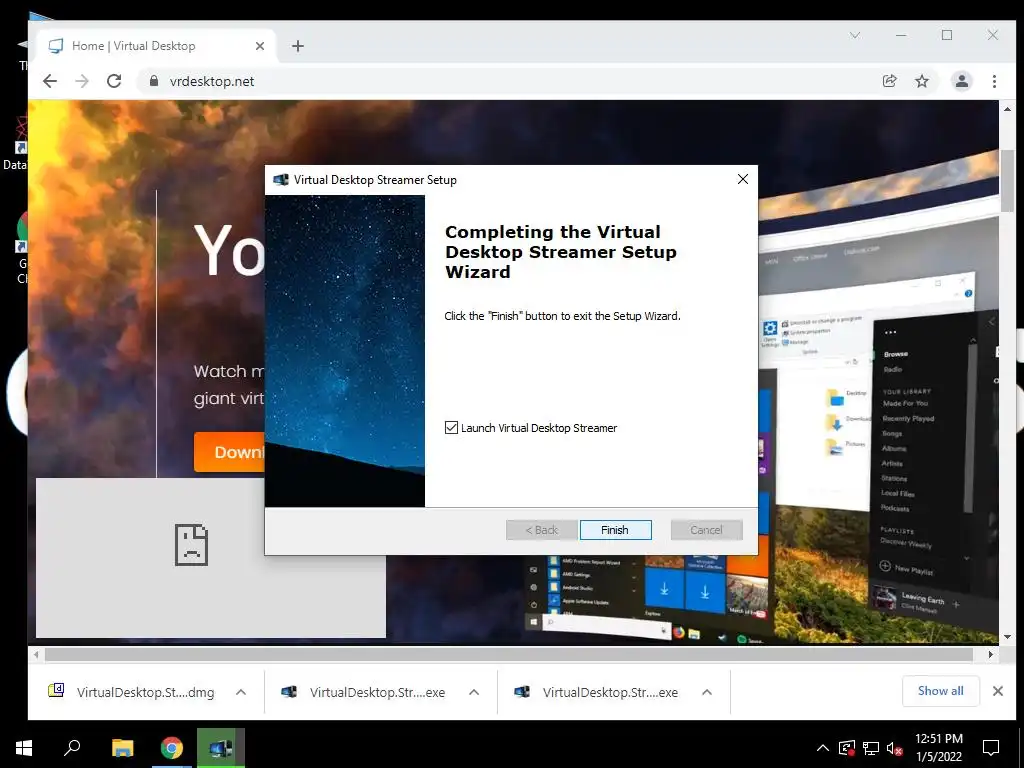The image size is (1024, 768).
Task: Click the "Completing the Virtual Desktop Streamer Setup Wizard" heading
Action: [560, 252]
